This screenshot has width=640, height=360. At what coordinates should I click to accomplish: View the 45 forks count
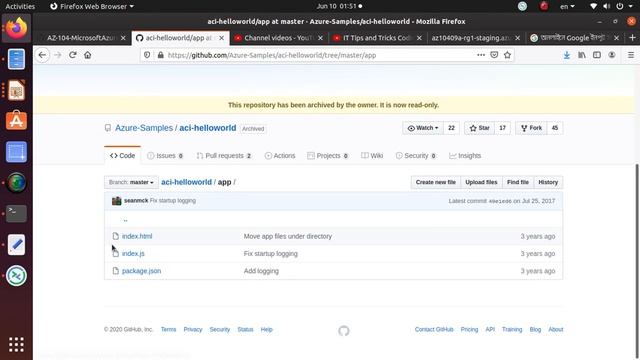[555, 128]
